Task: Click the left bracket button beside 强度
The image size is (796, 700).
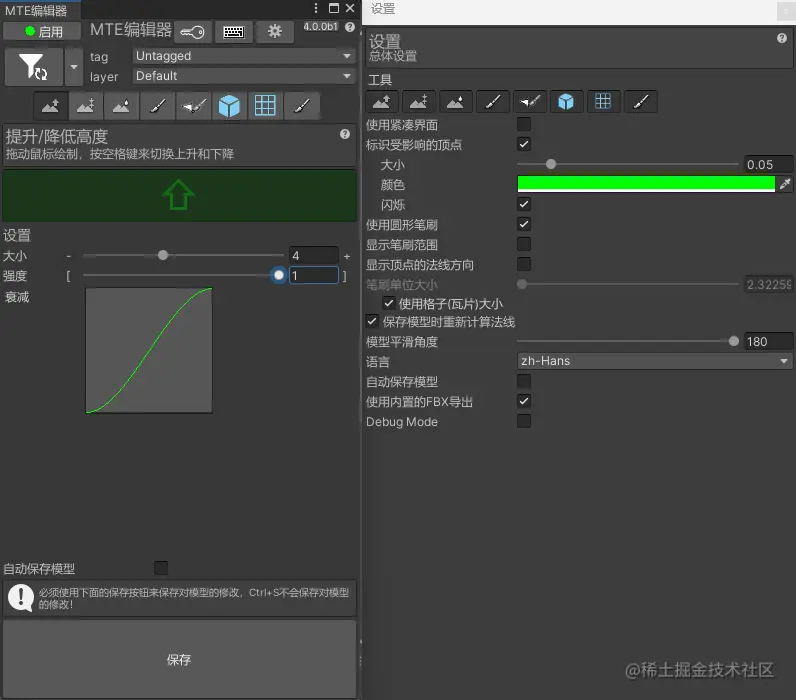Action: 68,276
